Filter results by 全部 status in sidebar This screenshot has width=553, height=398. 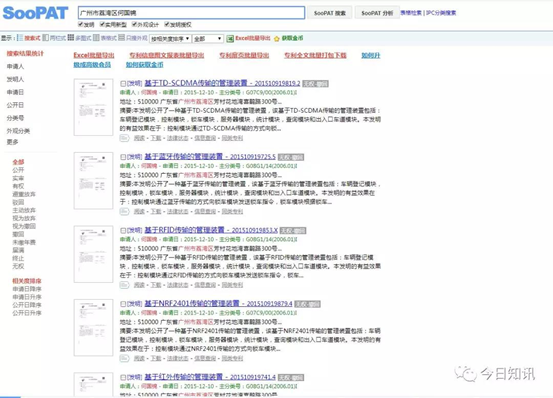tap(18, 162)
